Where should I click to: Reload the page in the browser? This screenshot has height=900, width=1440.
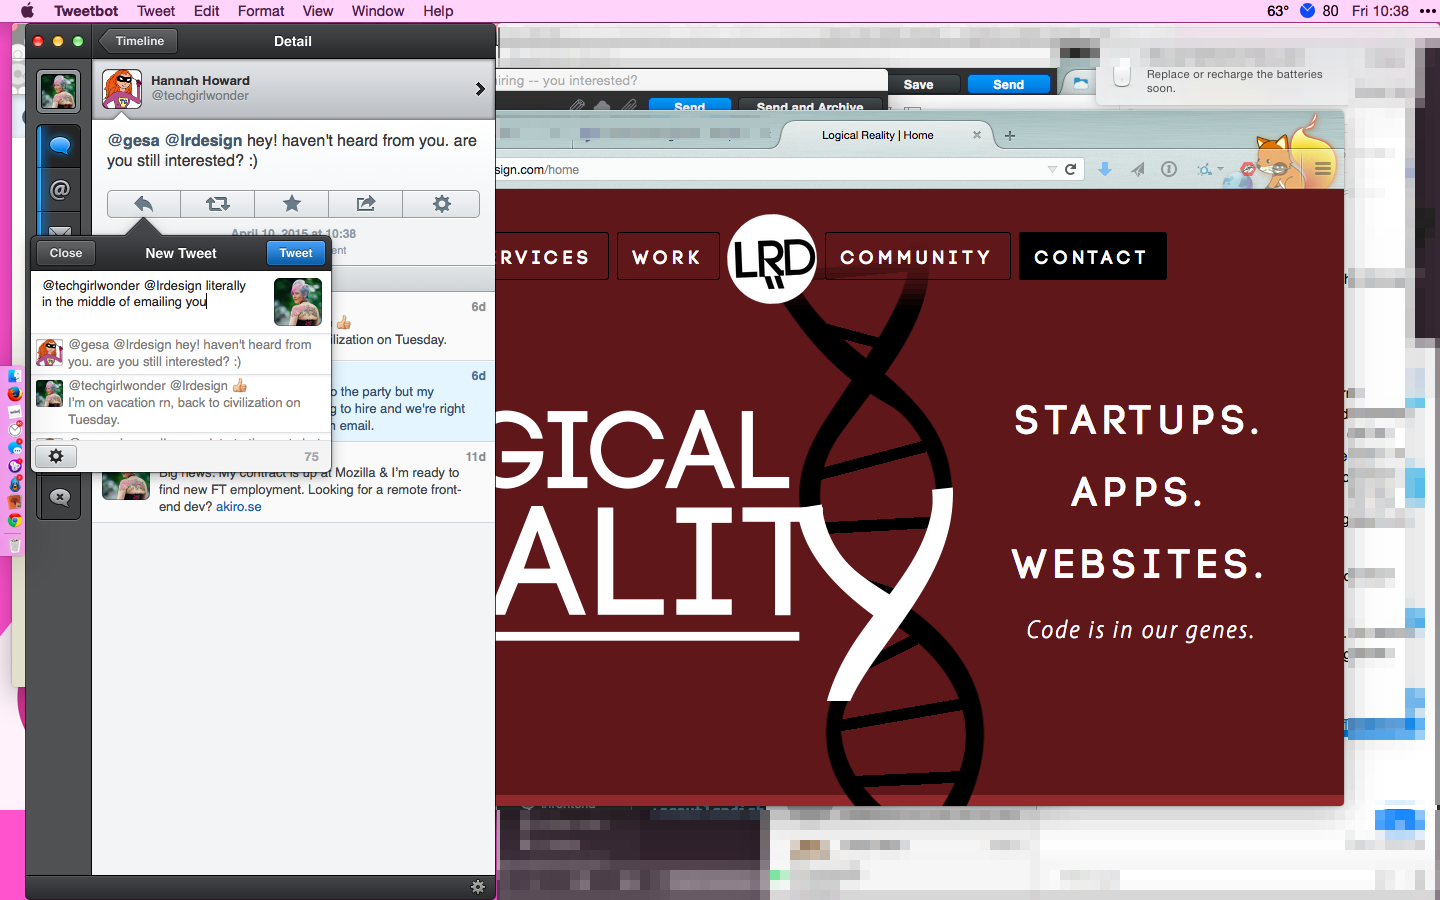click(1071, 169)
